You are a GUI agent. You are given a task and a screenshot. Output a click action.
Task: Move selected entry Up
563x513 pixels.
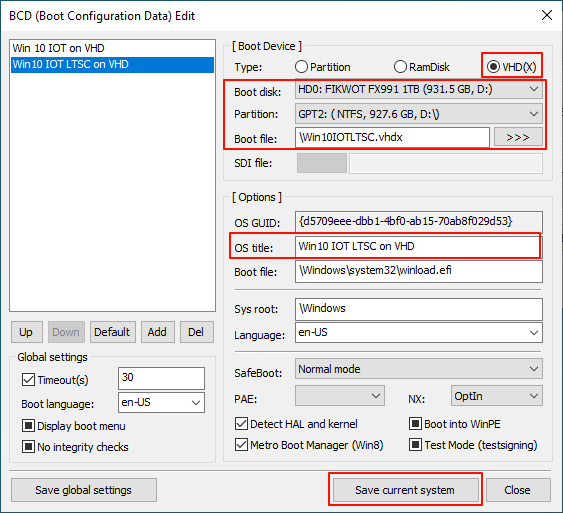[x=27, y=332]
